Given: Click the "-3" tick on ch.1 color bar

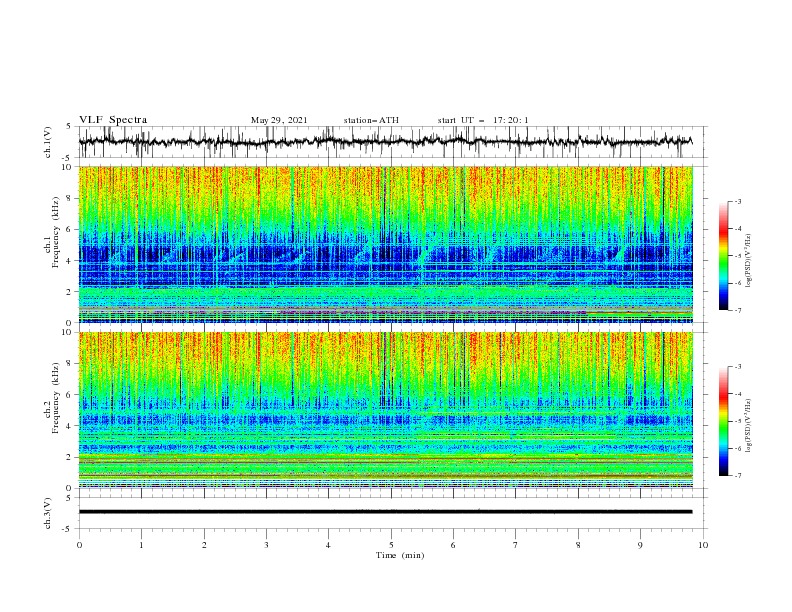Looking at the screenshot, I should (x=737, y=201).
